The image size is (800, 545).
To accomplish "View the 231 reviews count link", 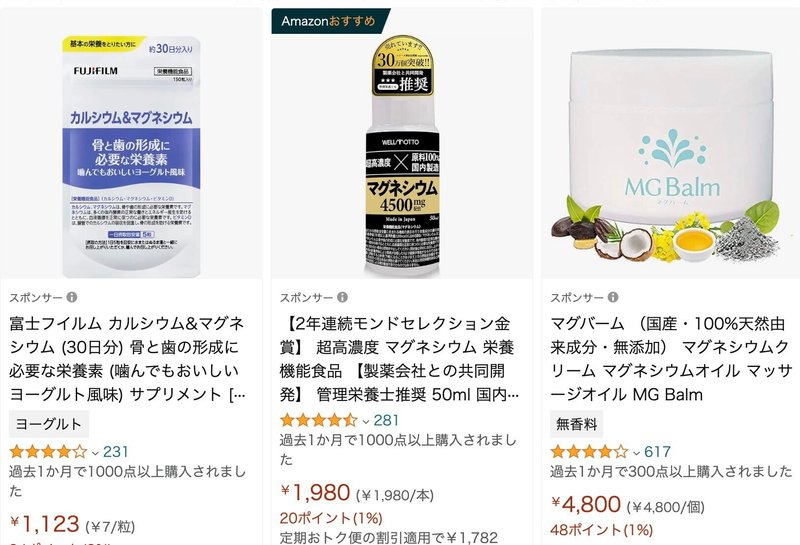I will click(116, 452).
